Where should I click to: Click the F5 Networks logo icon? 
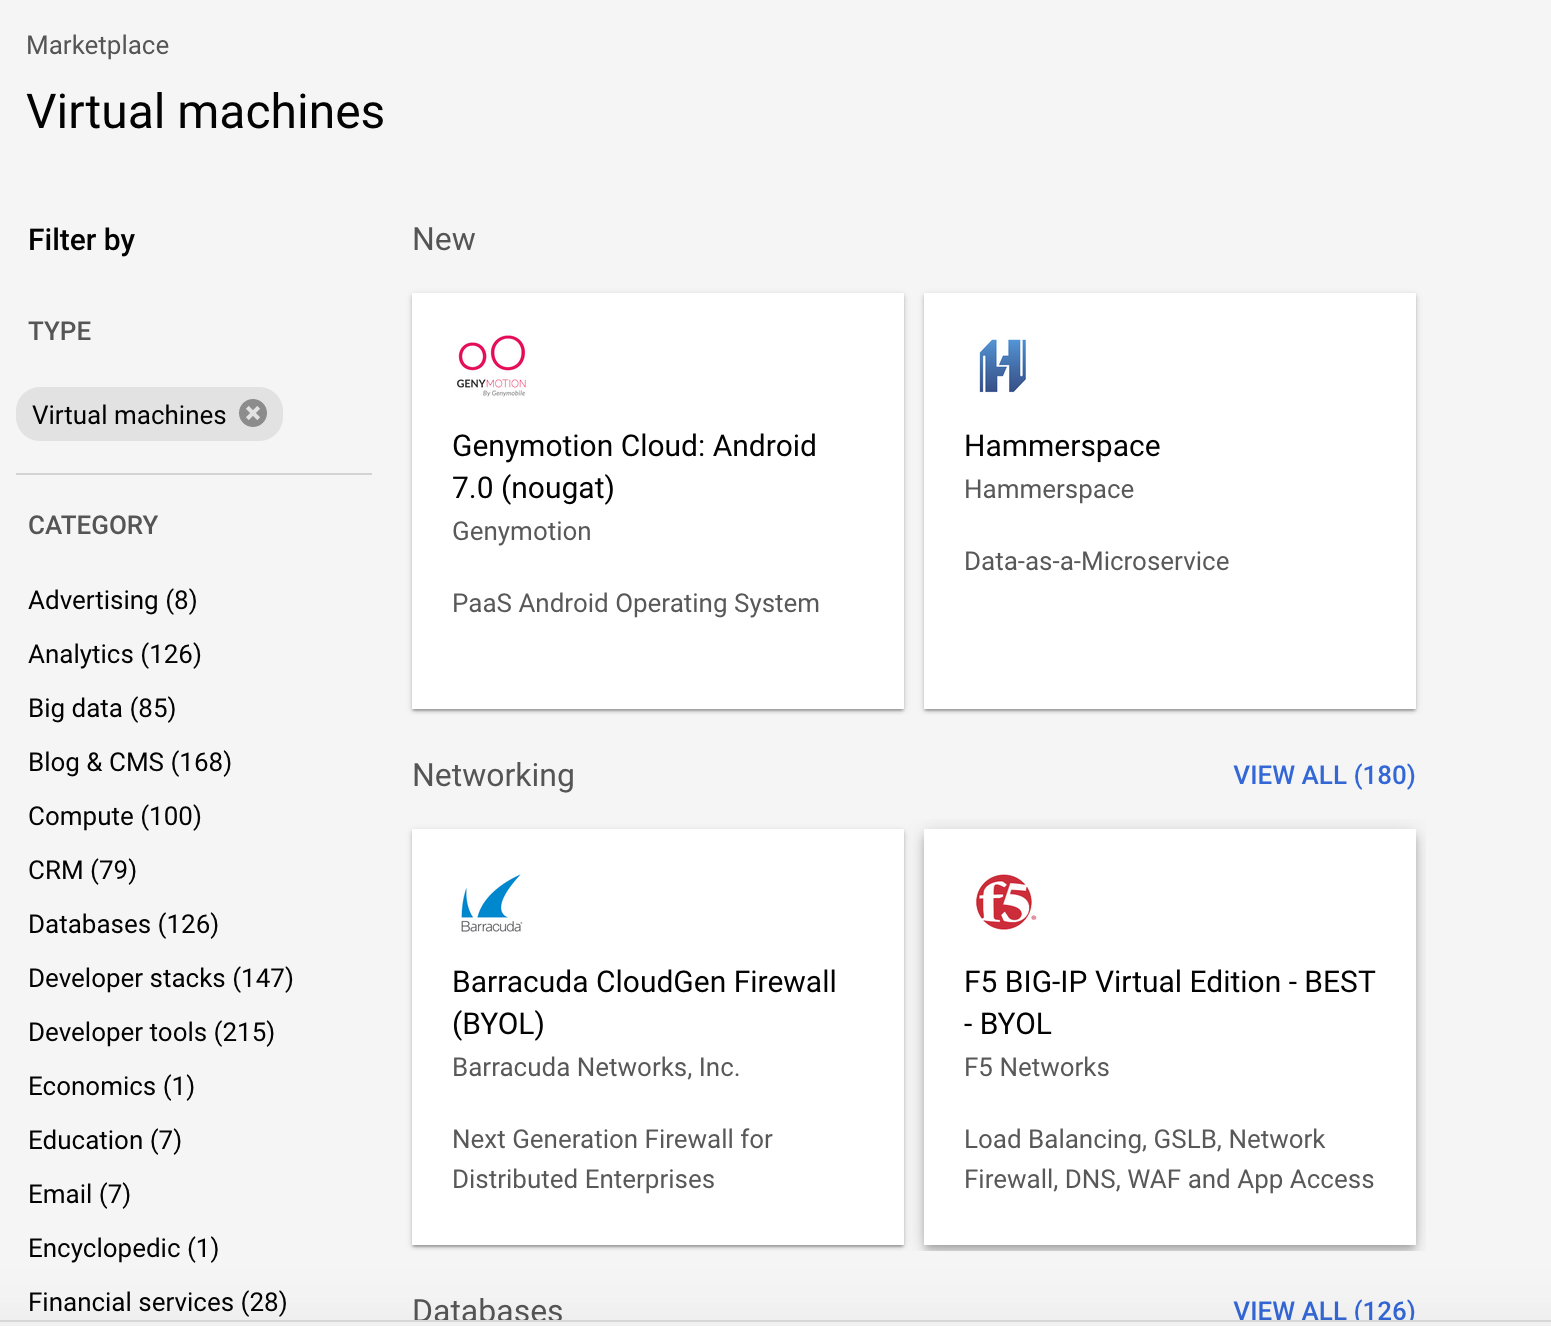tap(1004, 902)
